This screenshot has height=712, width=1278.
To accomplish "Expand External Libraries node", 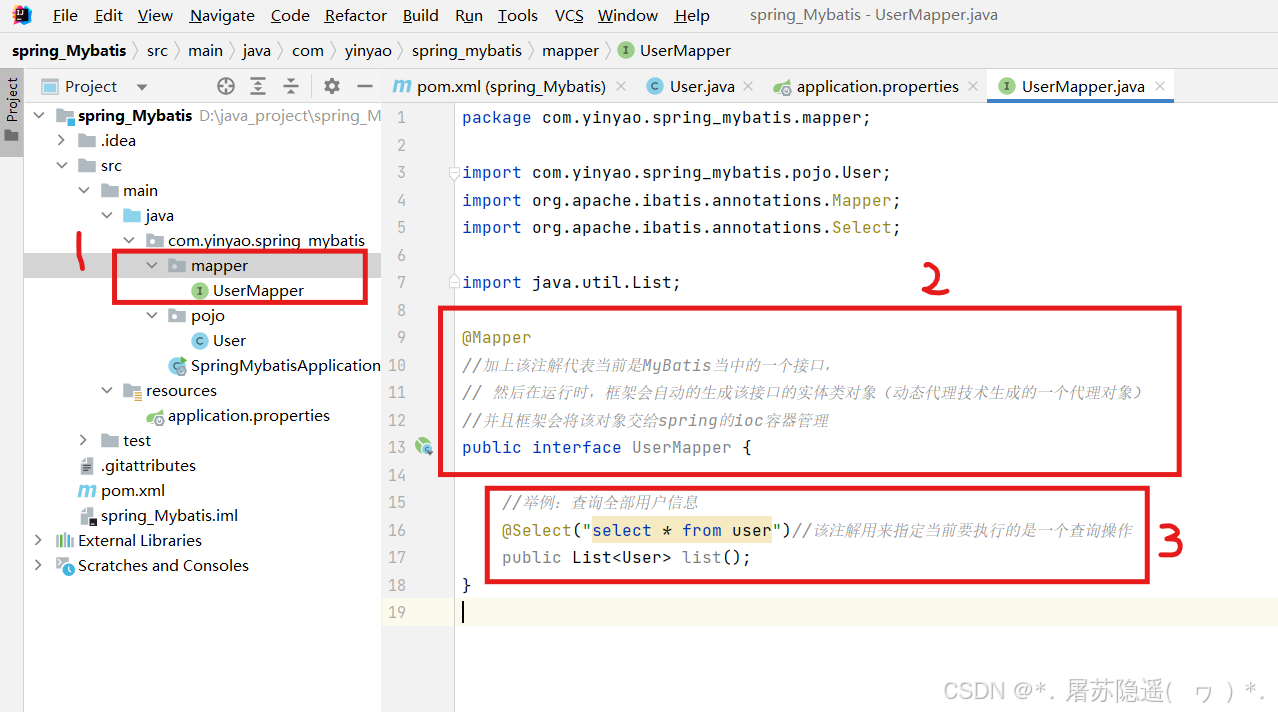I will pyautogui.click(x=38, y=541).
